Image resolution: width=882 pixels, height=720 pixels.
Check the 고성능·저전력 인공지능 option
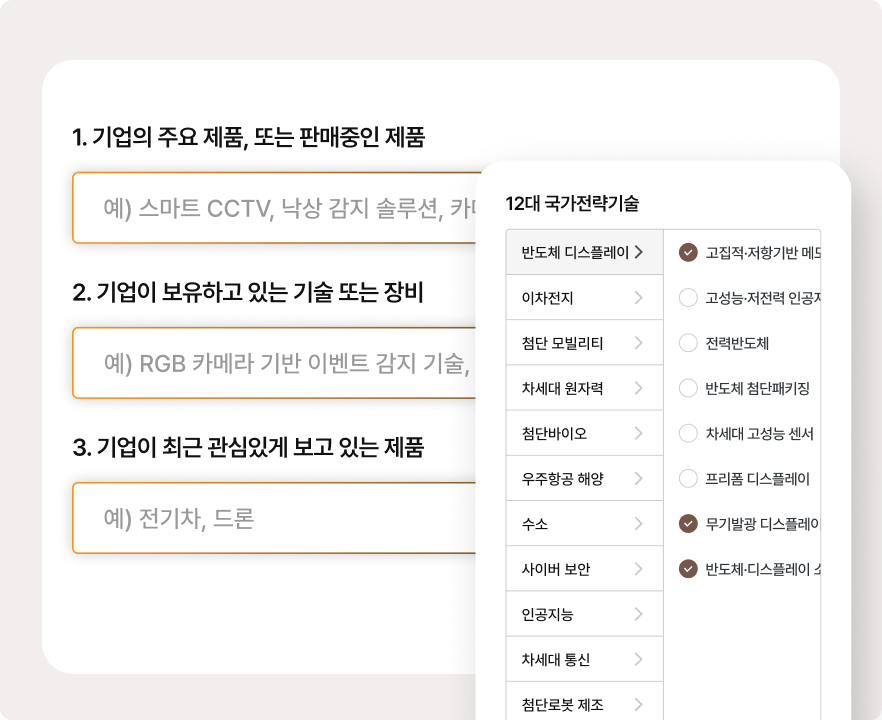[x=688, y=298]
